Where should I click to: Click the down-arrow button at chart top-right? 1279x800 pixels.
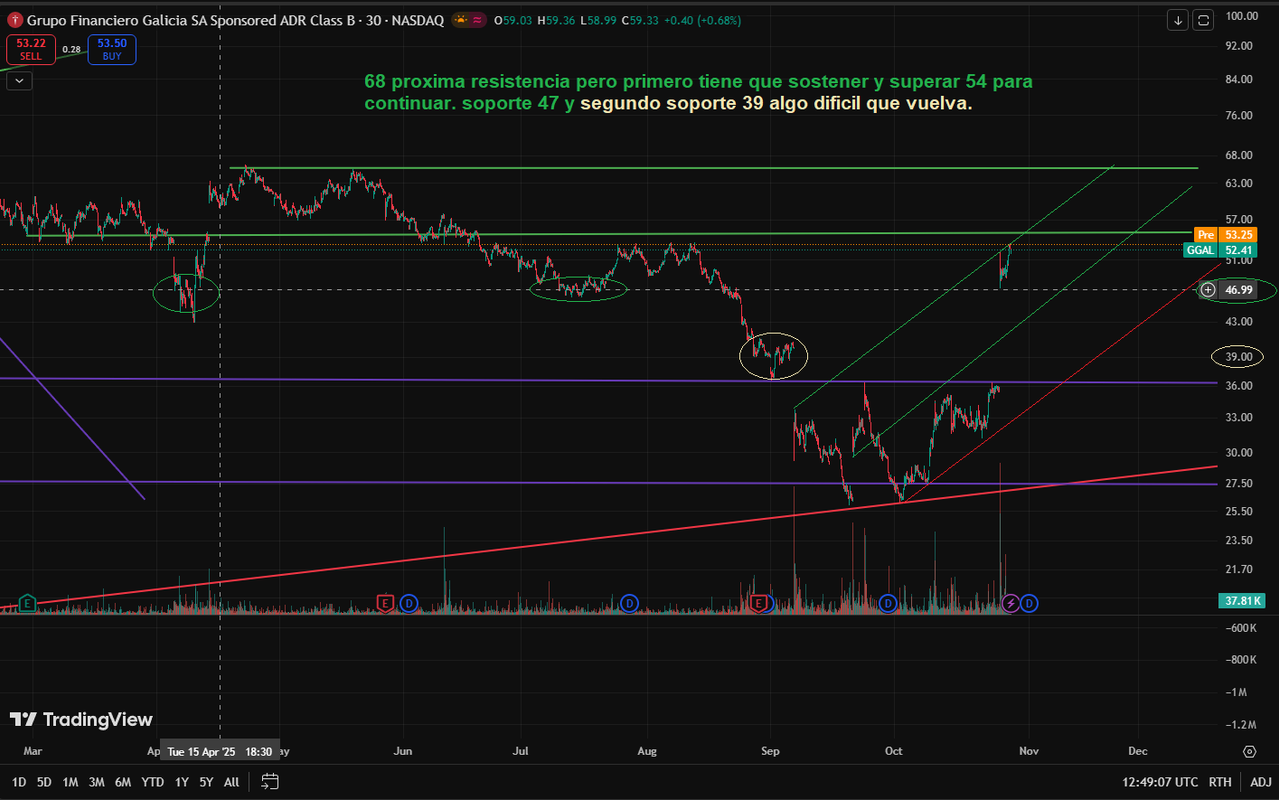[1178, 20]
